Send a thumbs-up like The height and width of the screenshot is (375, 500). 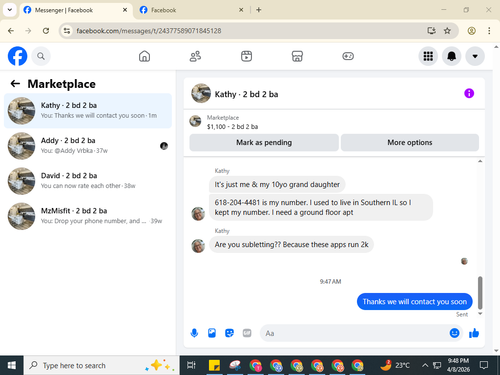coord(474,333)
